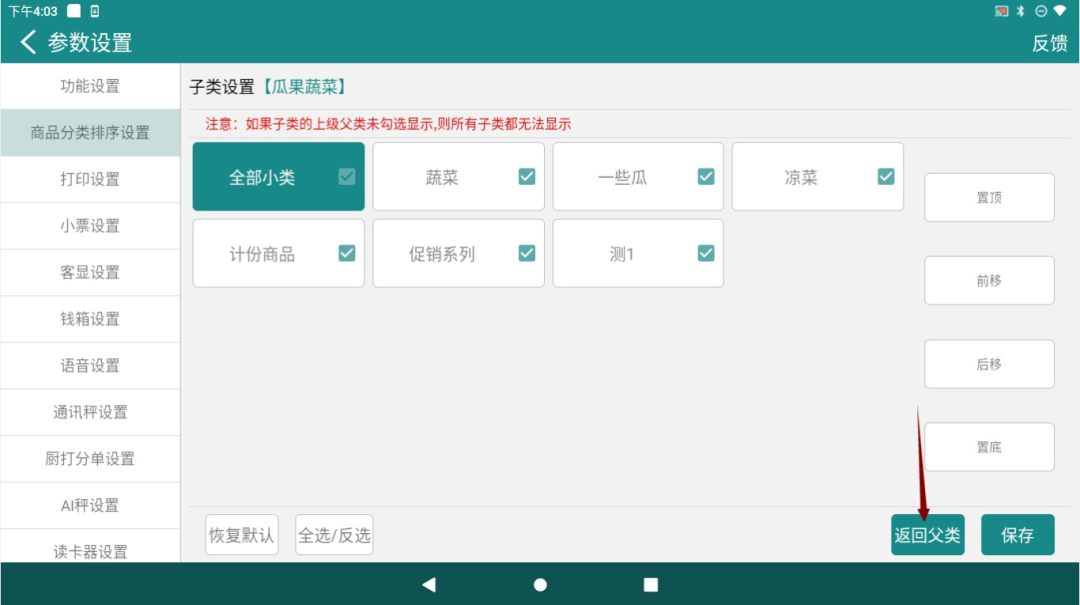1080x605 pixels.
Task: Tap the Wi-Fi icon in status bar
Action: 1059,11
